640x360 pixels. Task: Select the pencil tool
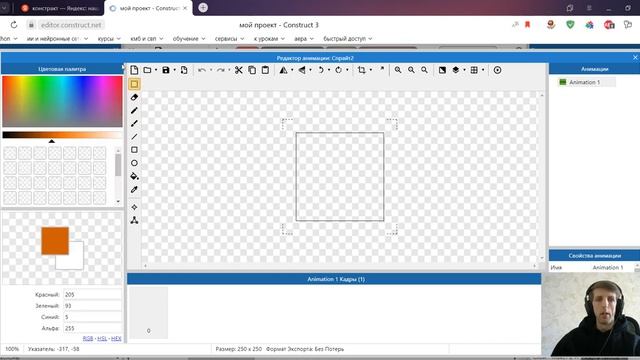pos(134,110)
